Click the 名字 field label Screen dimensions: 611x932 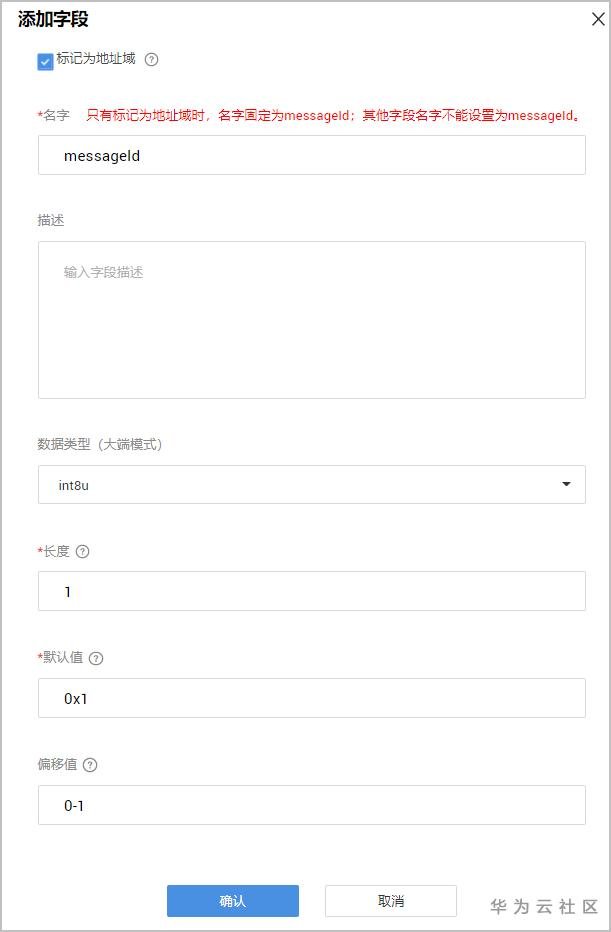point(56,115)
